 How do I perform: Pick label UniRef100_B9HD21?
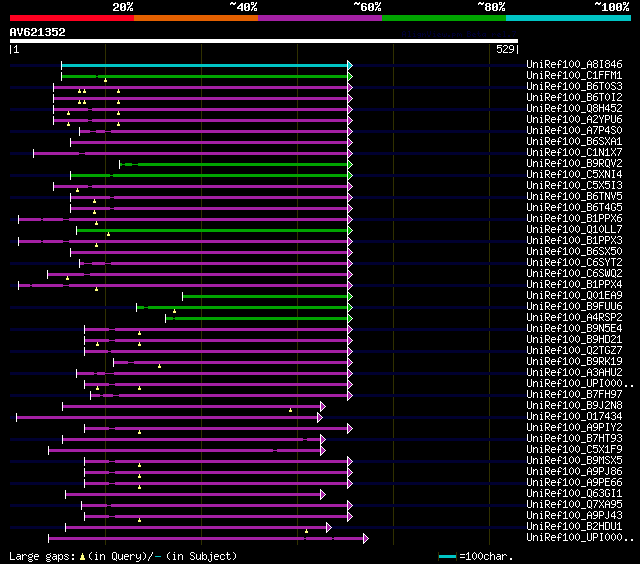click(574, 340)
